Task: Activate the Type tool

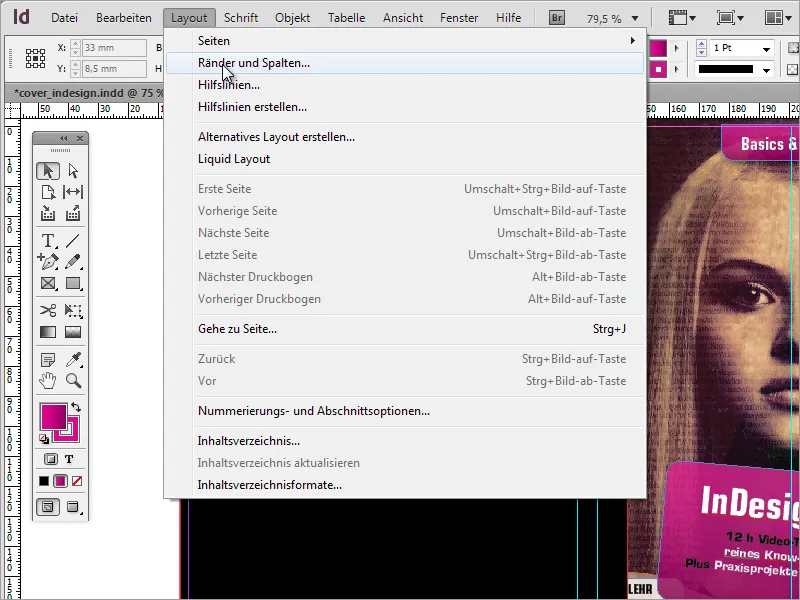Action: tap(48, 240)
